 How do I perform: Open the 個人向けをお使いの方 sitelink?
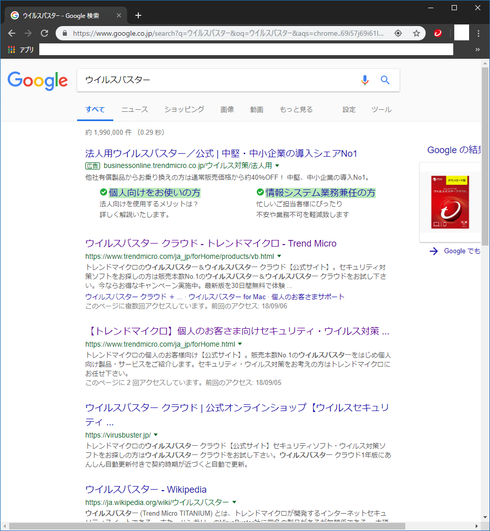coord(155,193)
